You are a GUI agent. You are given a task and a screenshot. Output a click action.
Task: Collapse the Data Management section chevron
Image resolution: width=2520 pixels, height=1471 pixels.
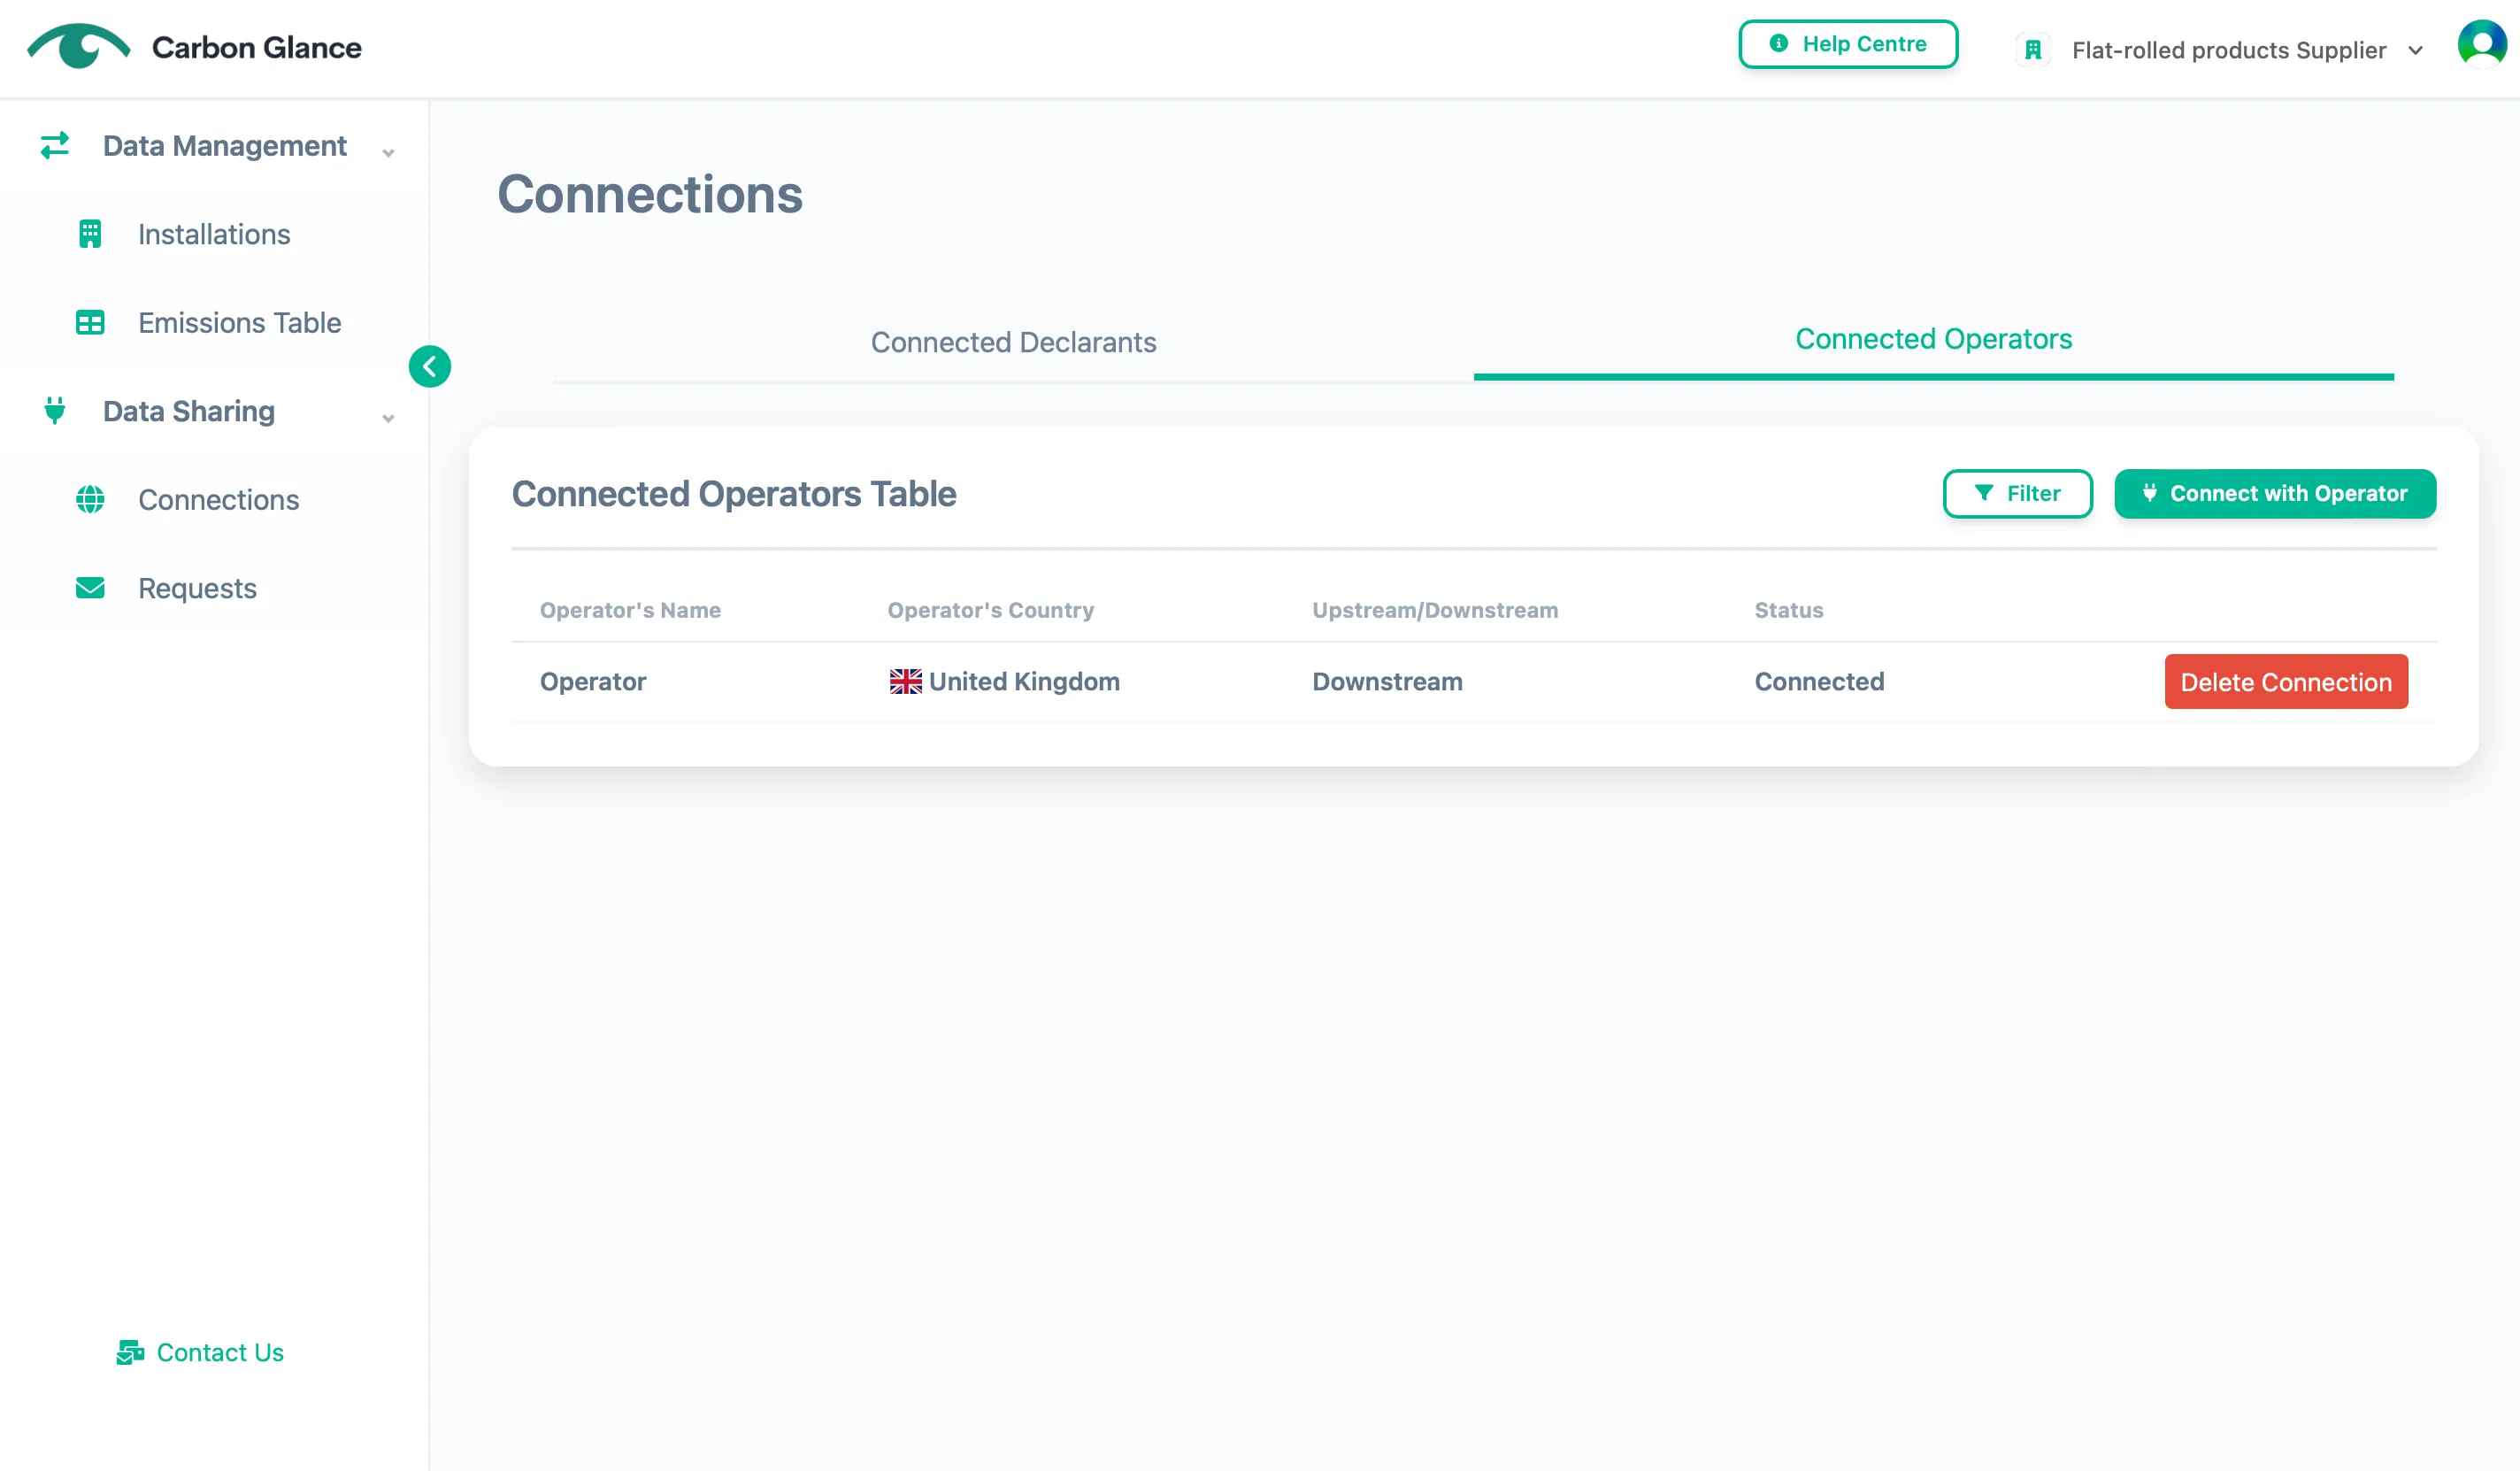pos(388,152)
